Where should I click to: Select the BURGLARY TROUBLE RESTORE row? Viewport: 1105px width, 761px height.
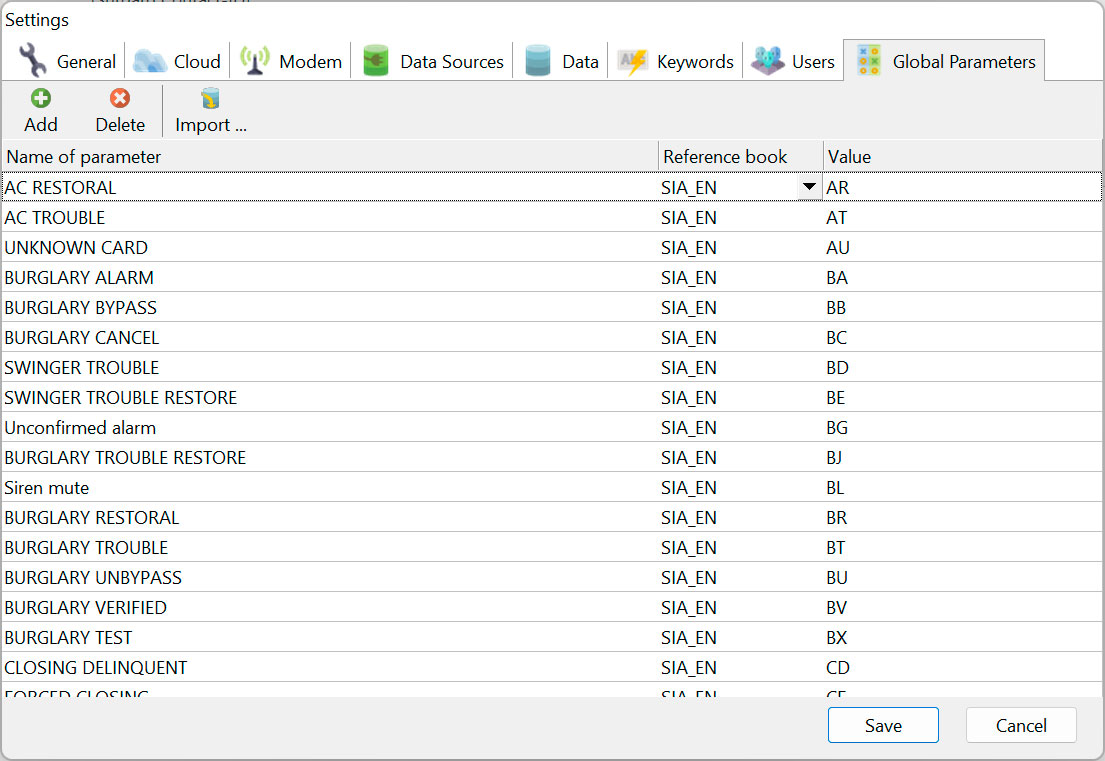[x=552, y=457]
